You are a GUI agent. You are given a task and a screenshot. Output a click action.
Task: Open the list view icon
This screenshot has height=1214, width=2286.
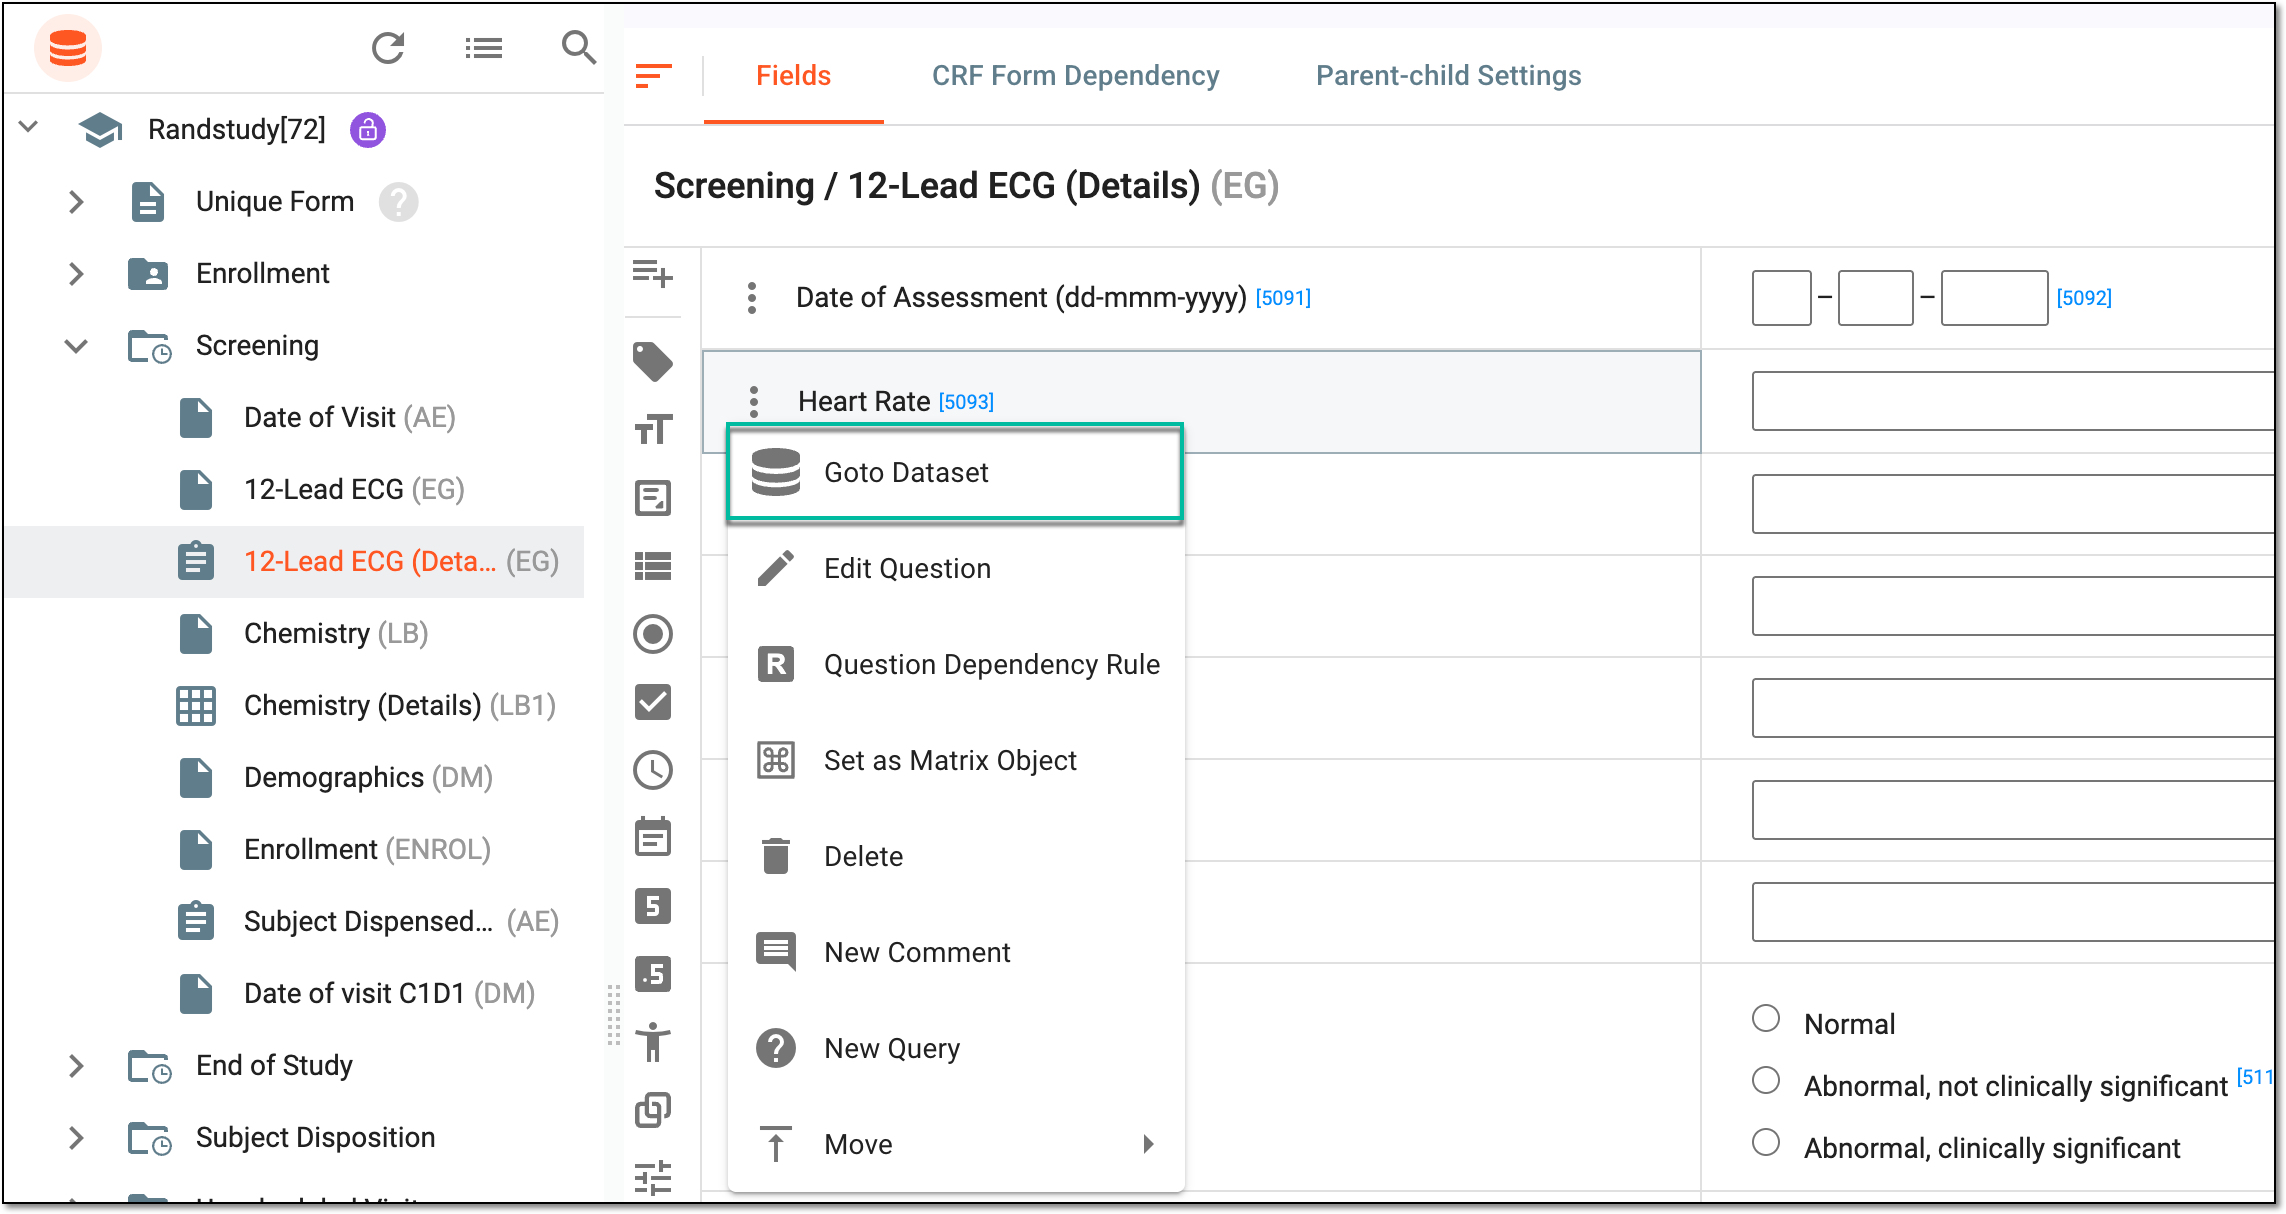[x=483, y=47]
